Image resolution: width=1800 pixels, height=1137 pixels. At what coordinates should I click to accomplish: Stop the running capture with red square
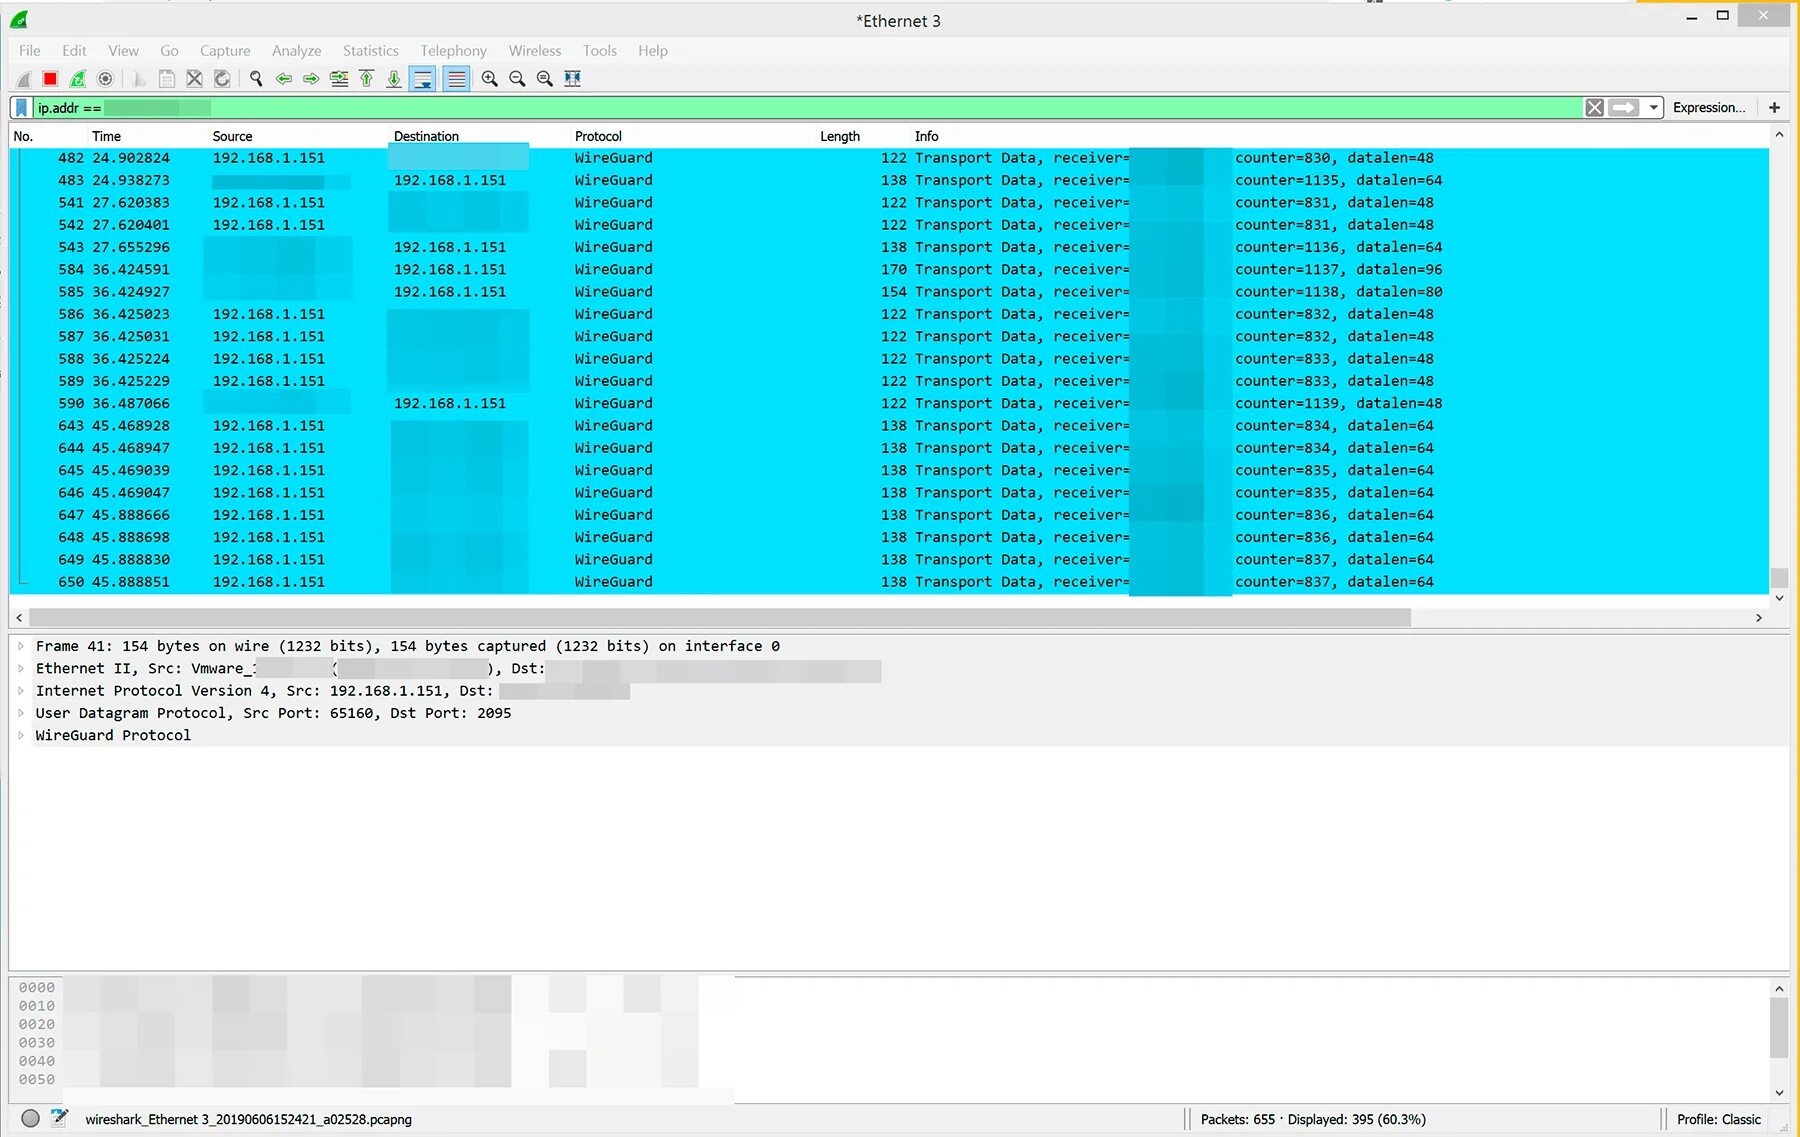[x=50, y=79]
